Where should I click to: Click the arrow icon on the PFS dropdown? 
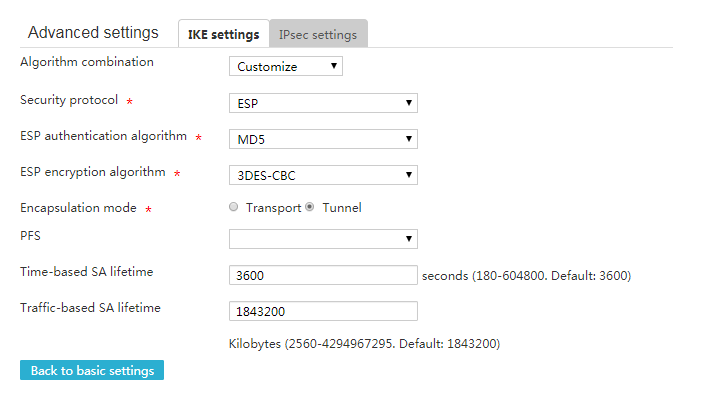(409, 238)
